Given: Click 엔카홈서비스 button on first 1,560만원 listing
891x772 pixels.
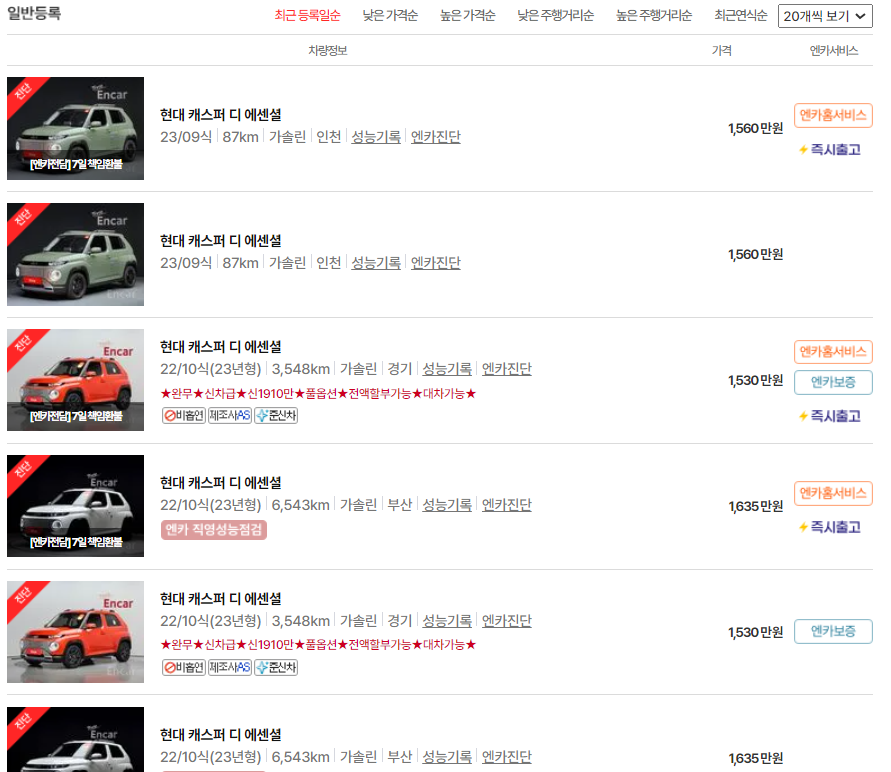Looking at the screenshot, I should click(833, 116).
